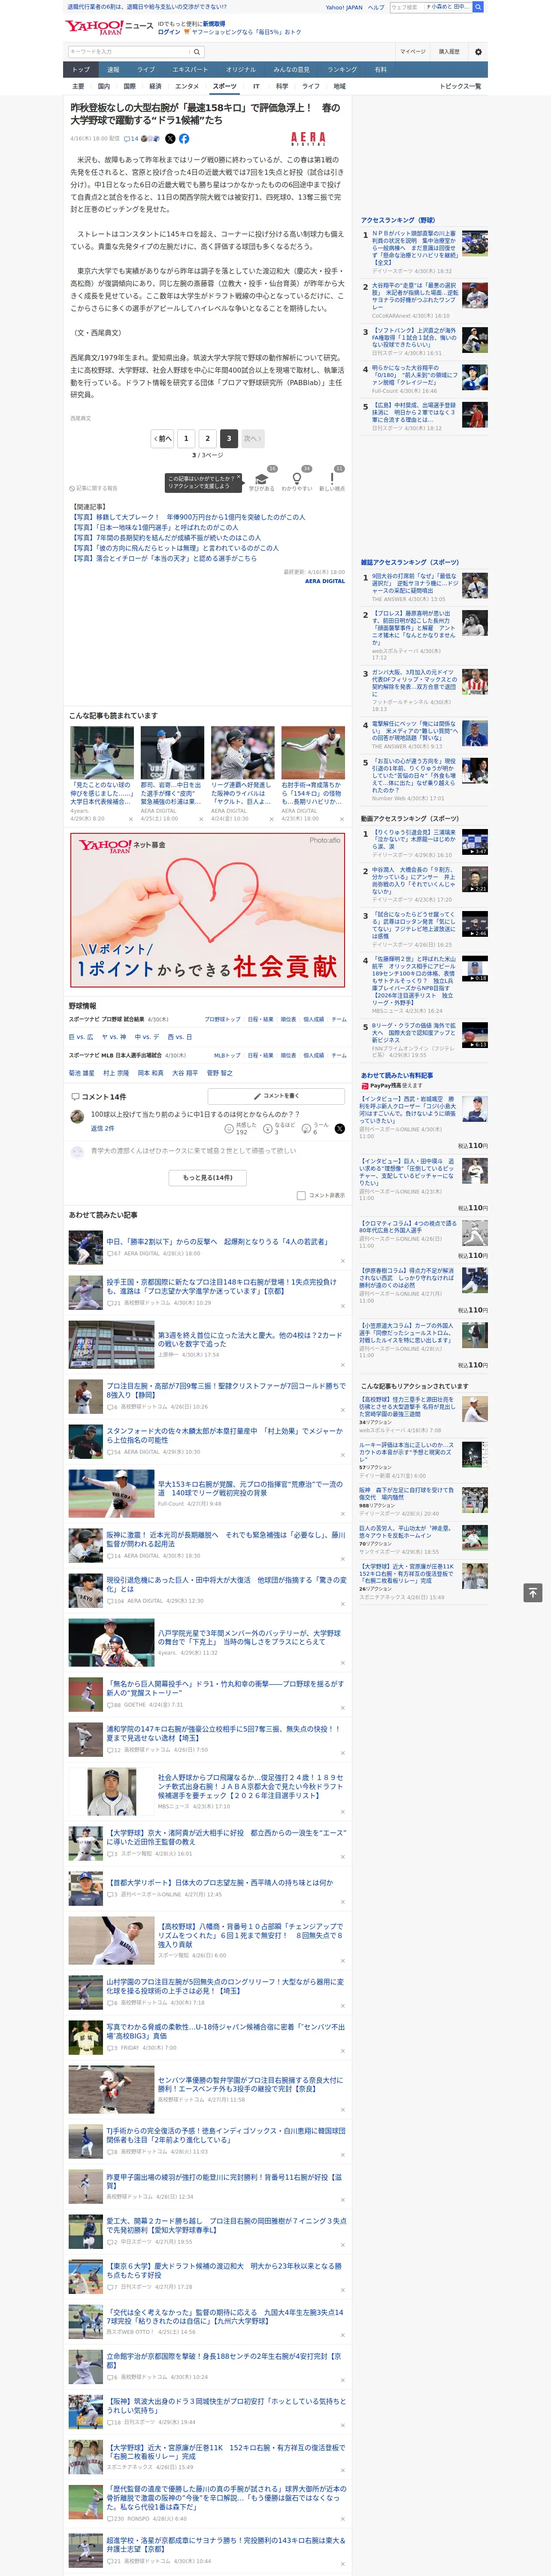Click the first commenter's avatar
This screenshot has width=551, height=2576.
[77, 1117]
